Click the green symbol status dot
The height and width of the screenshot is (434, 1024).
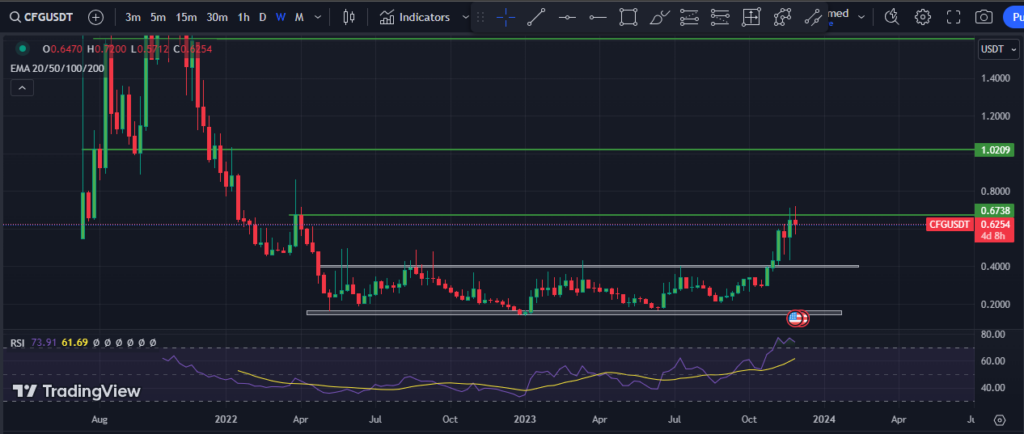pyautogui.click(x=23, y=48)
